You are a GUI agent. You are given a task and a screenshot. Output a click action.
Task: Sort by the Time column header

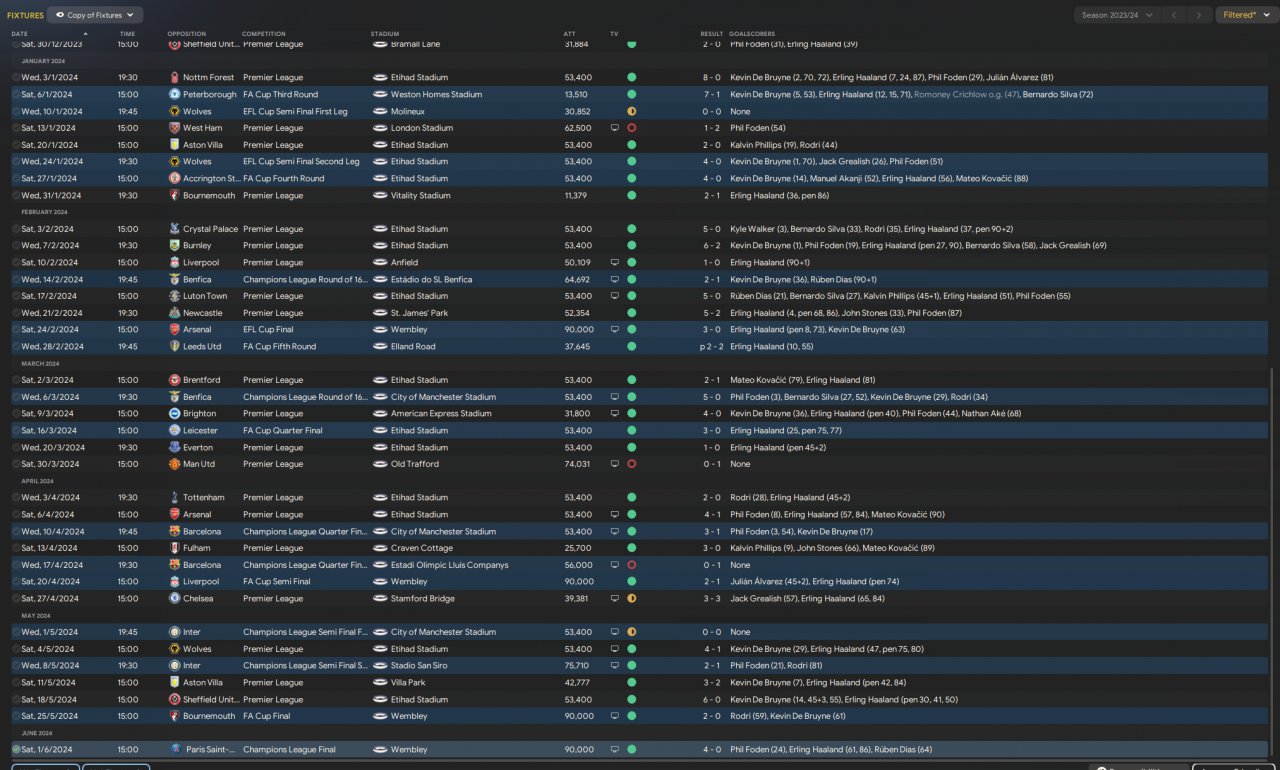tap(127, 34)
